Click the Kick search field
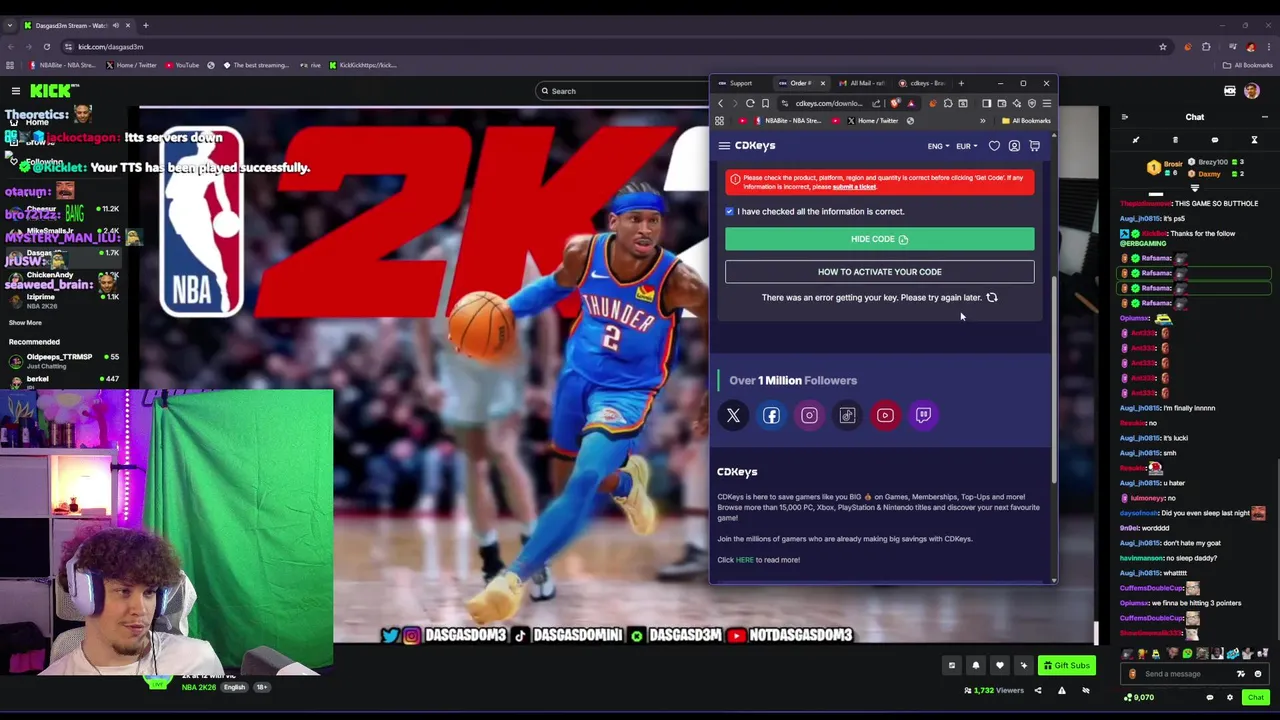Viewport: 1280px width, 720px height. (620, 91)
